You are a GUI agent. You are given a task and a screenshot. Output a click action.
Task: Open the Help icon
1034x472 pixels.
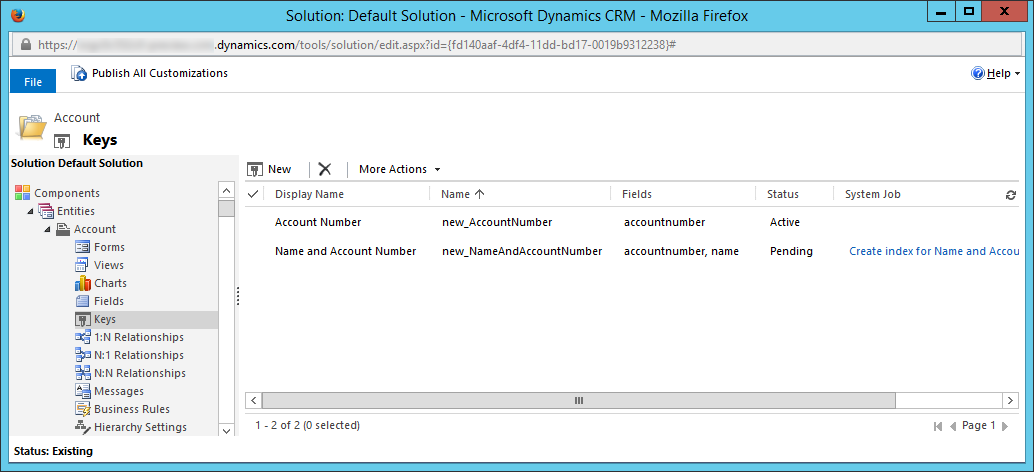(x=977, y=73)
